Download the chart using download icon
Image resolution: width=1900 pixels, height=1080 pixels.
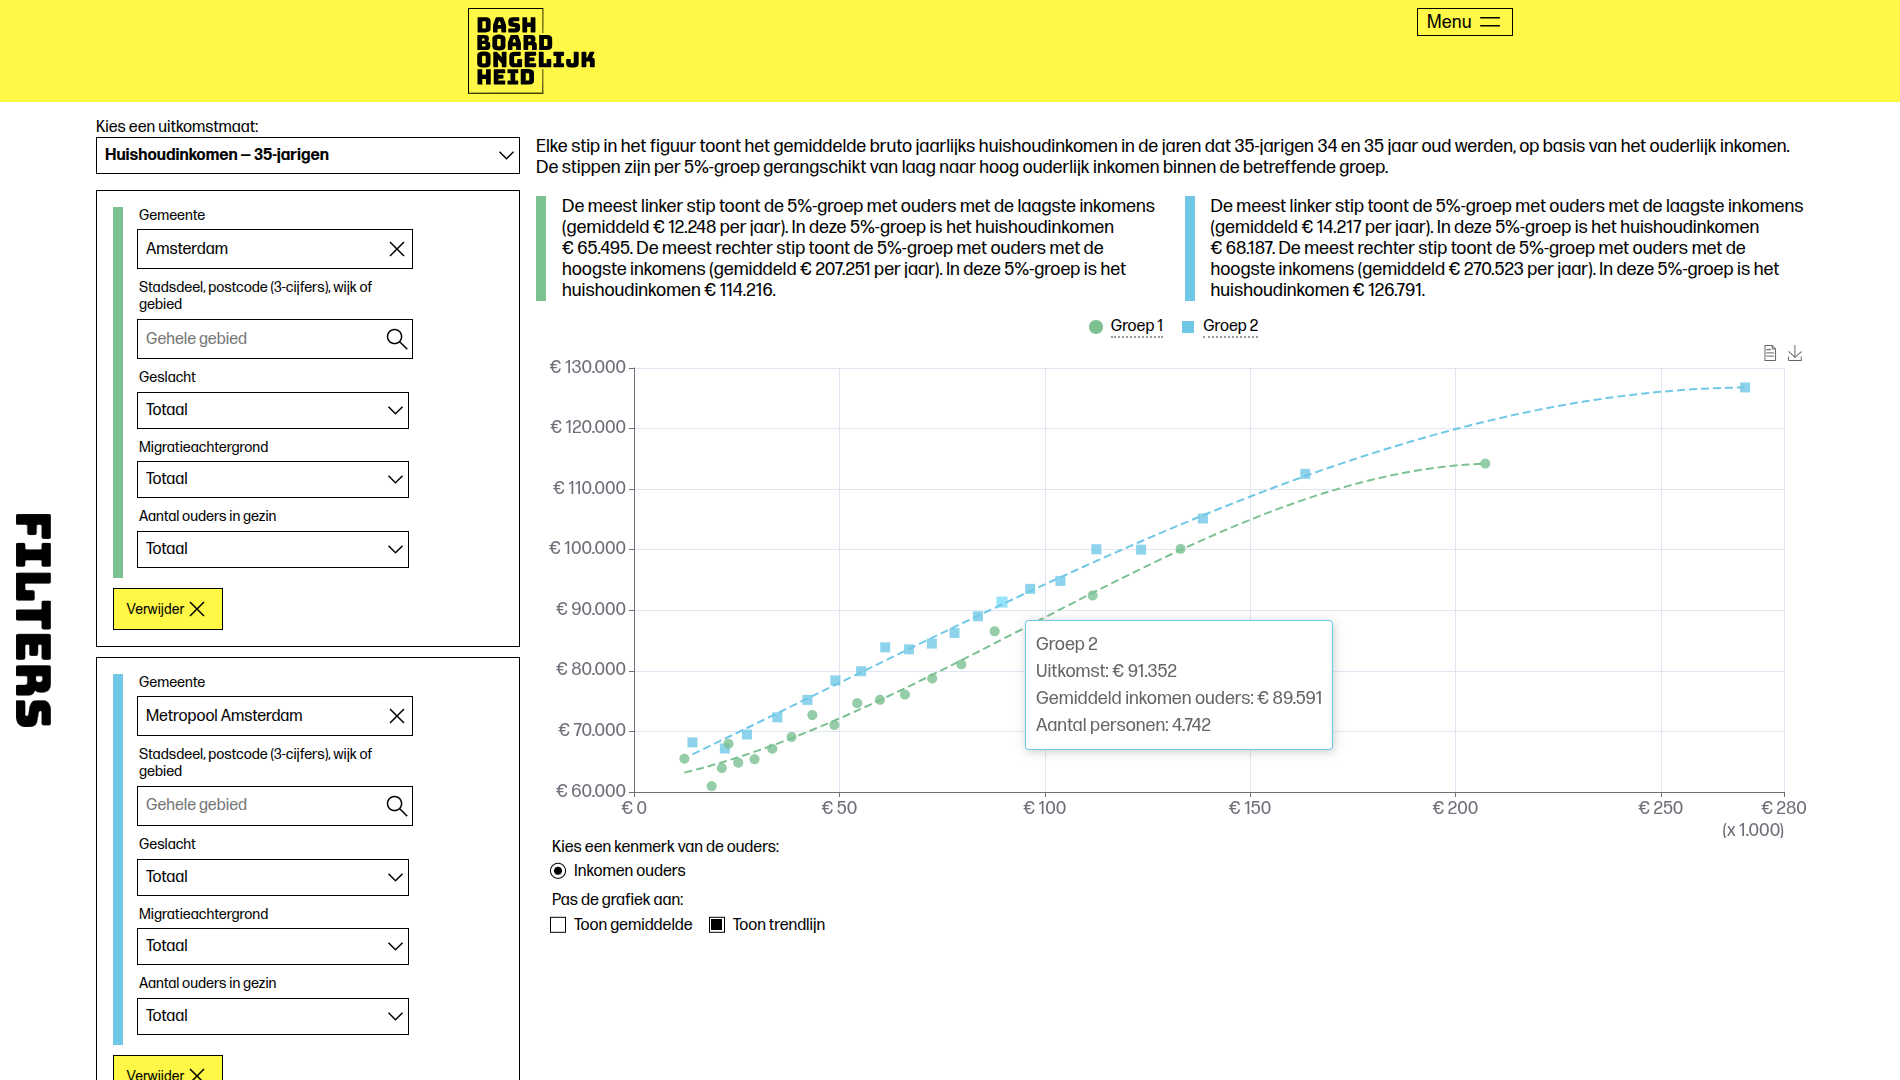click(x=1795, y=353)
